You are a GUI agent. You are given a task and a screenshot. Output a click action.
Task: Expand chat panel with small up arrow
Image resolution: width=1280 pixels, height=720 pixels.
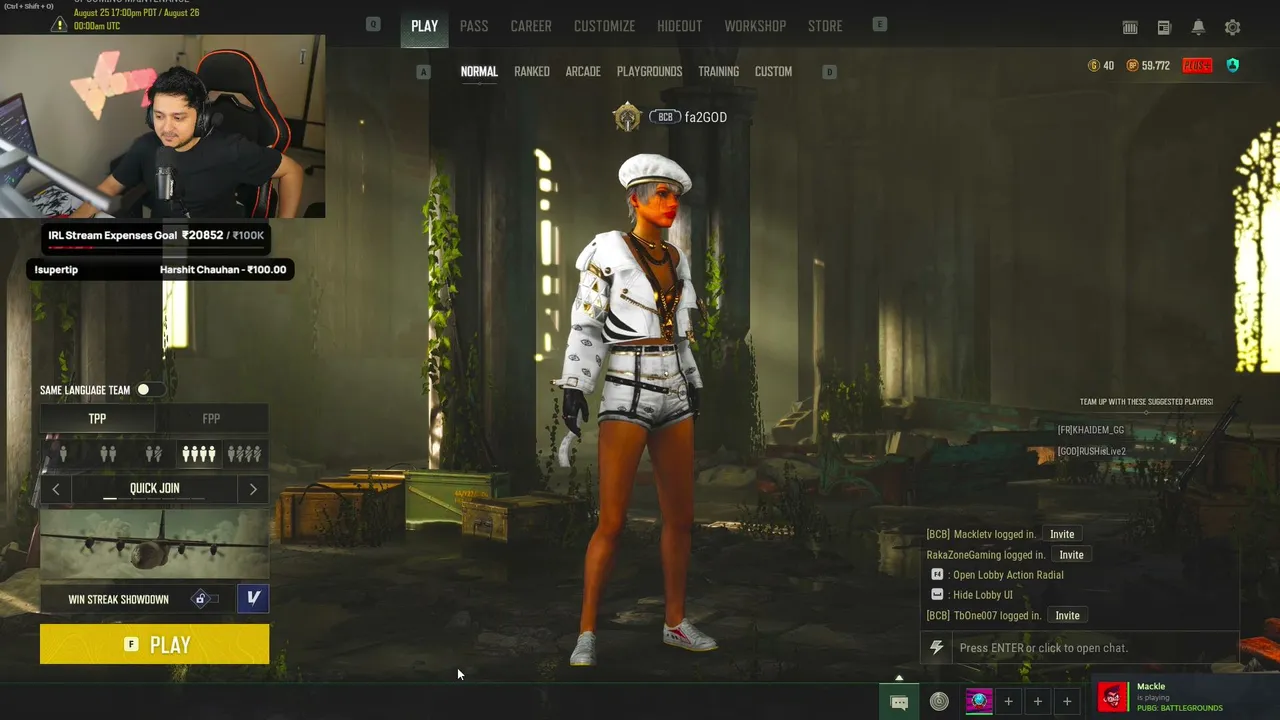tap(899, 678)
